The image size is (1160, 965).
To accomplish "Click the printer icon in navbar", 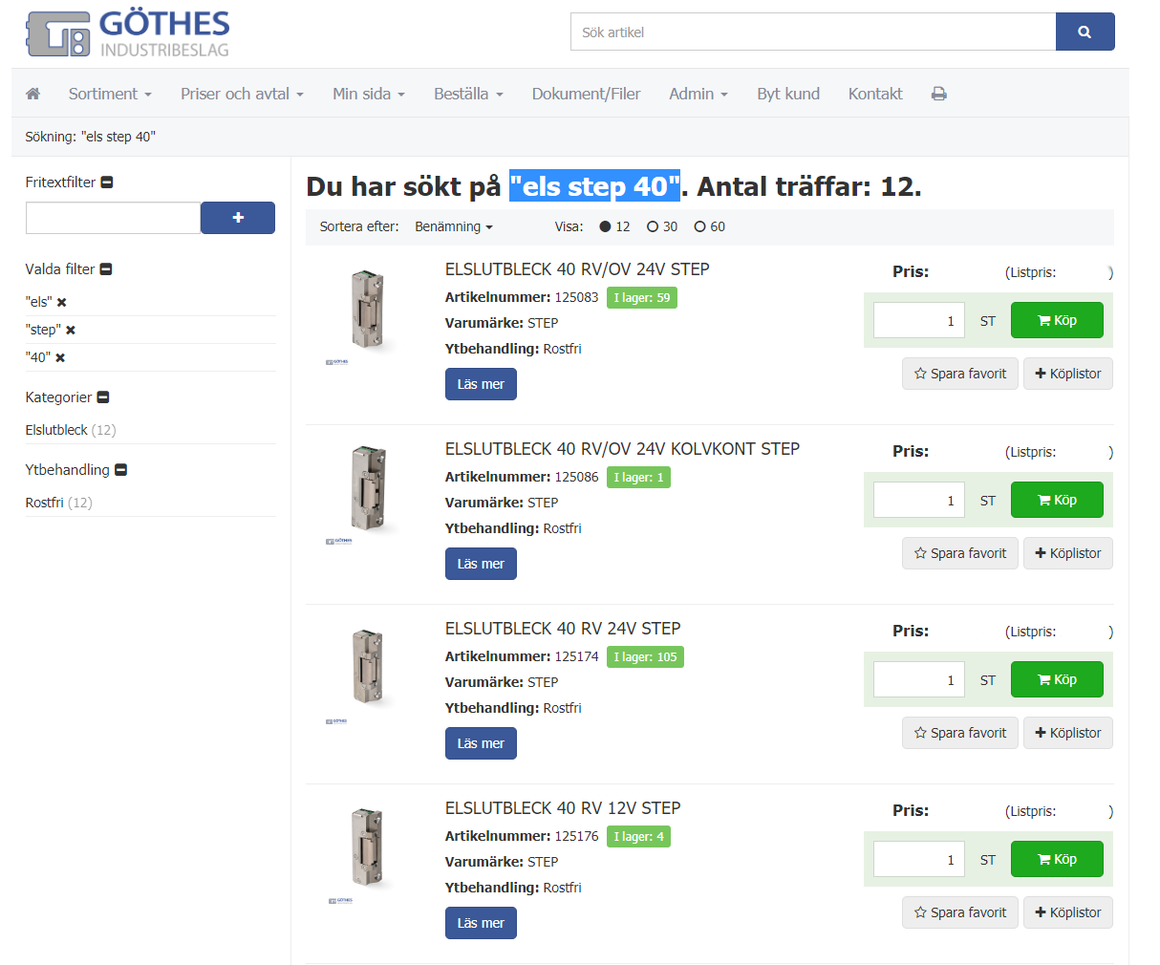I will 939,94.
